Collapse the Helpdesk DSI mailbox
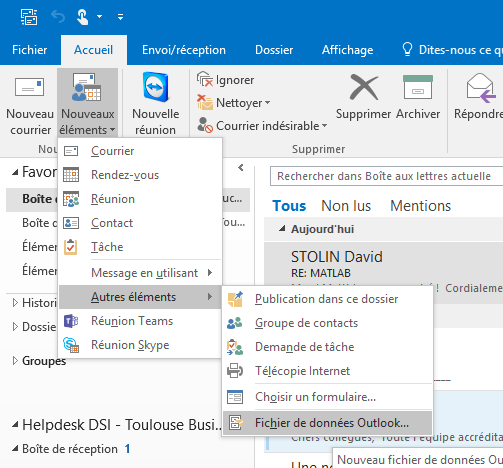 [15, 425]
